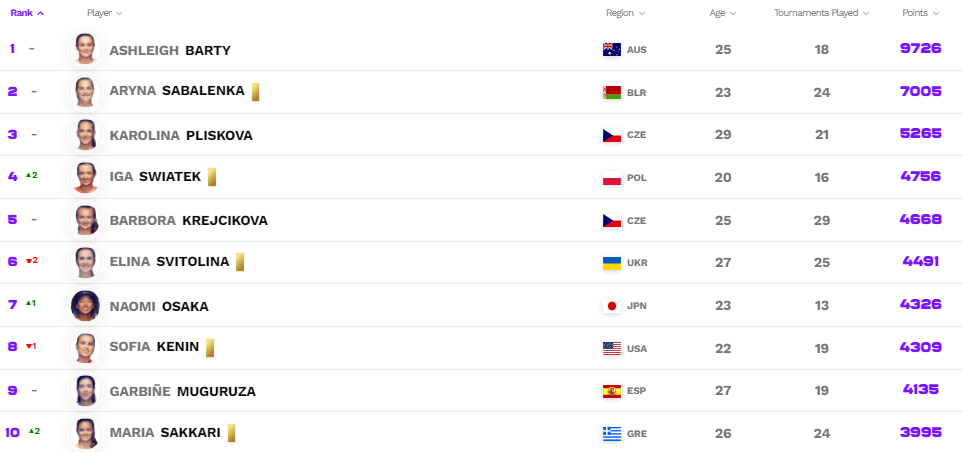Click Elina Svitolina's profile photo
Viewport: 963px width, 452px height.
tap(85, 262)
